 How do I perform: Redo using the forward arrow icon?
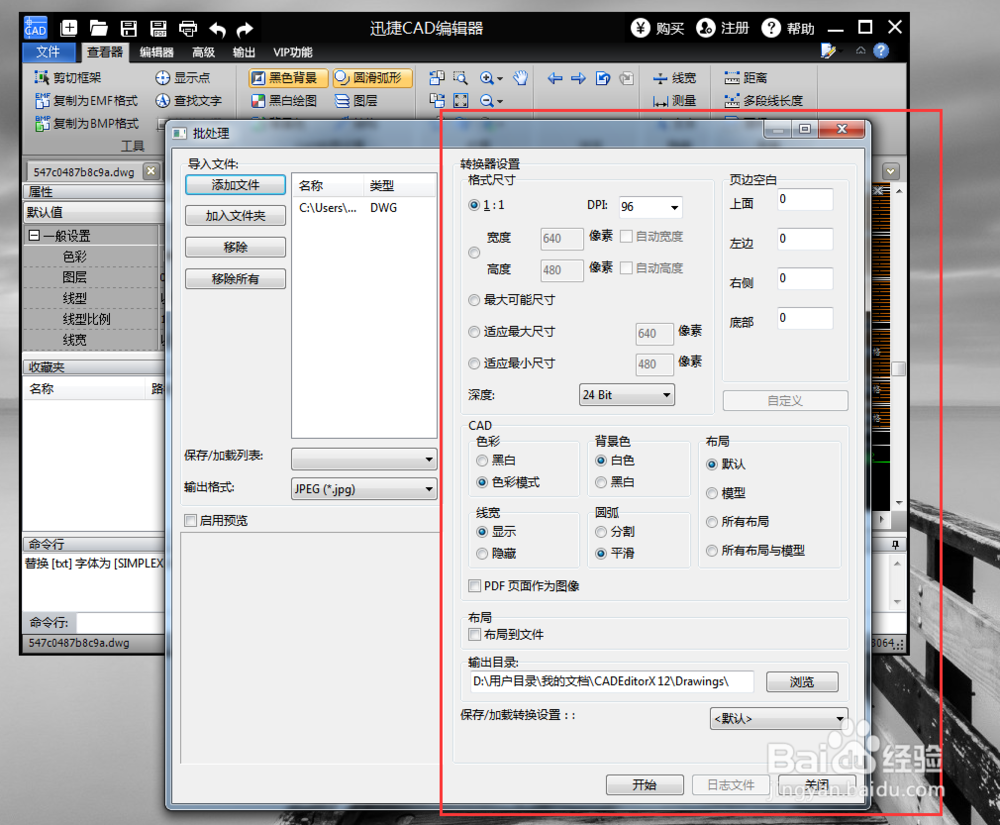click(245, 29)
